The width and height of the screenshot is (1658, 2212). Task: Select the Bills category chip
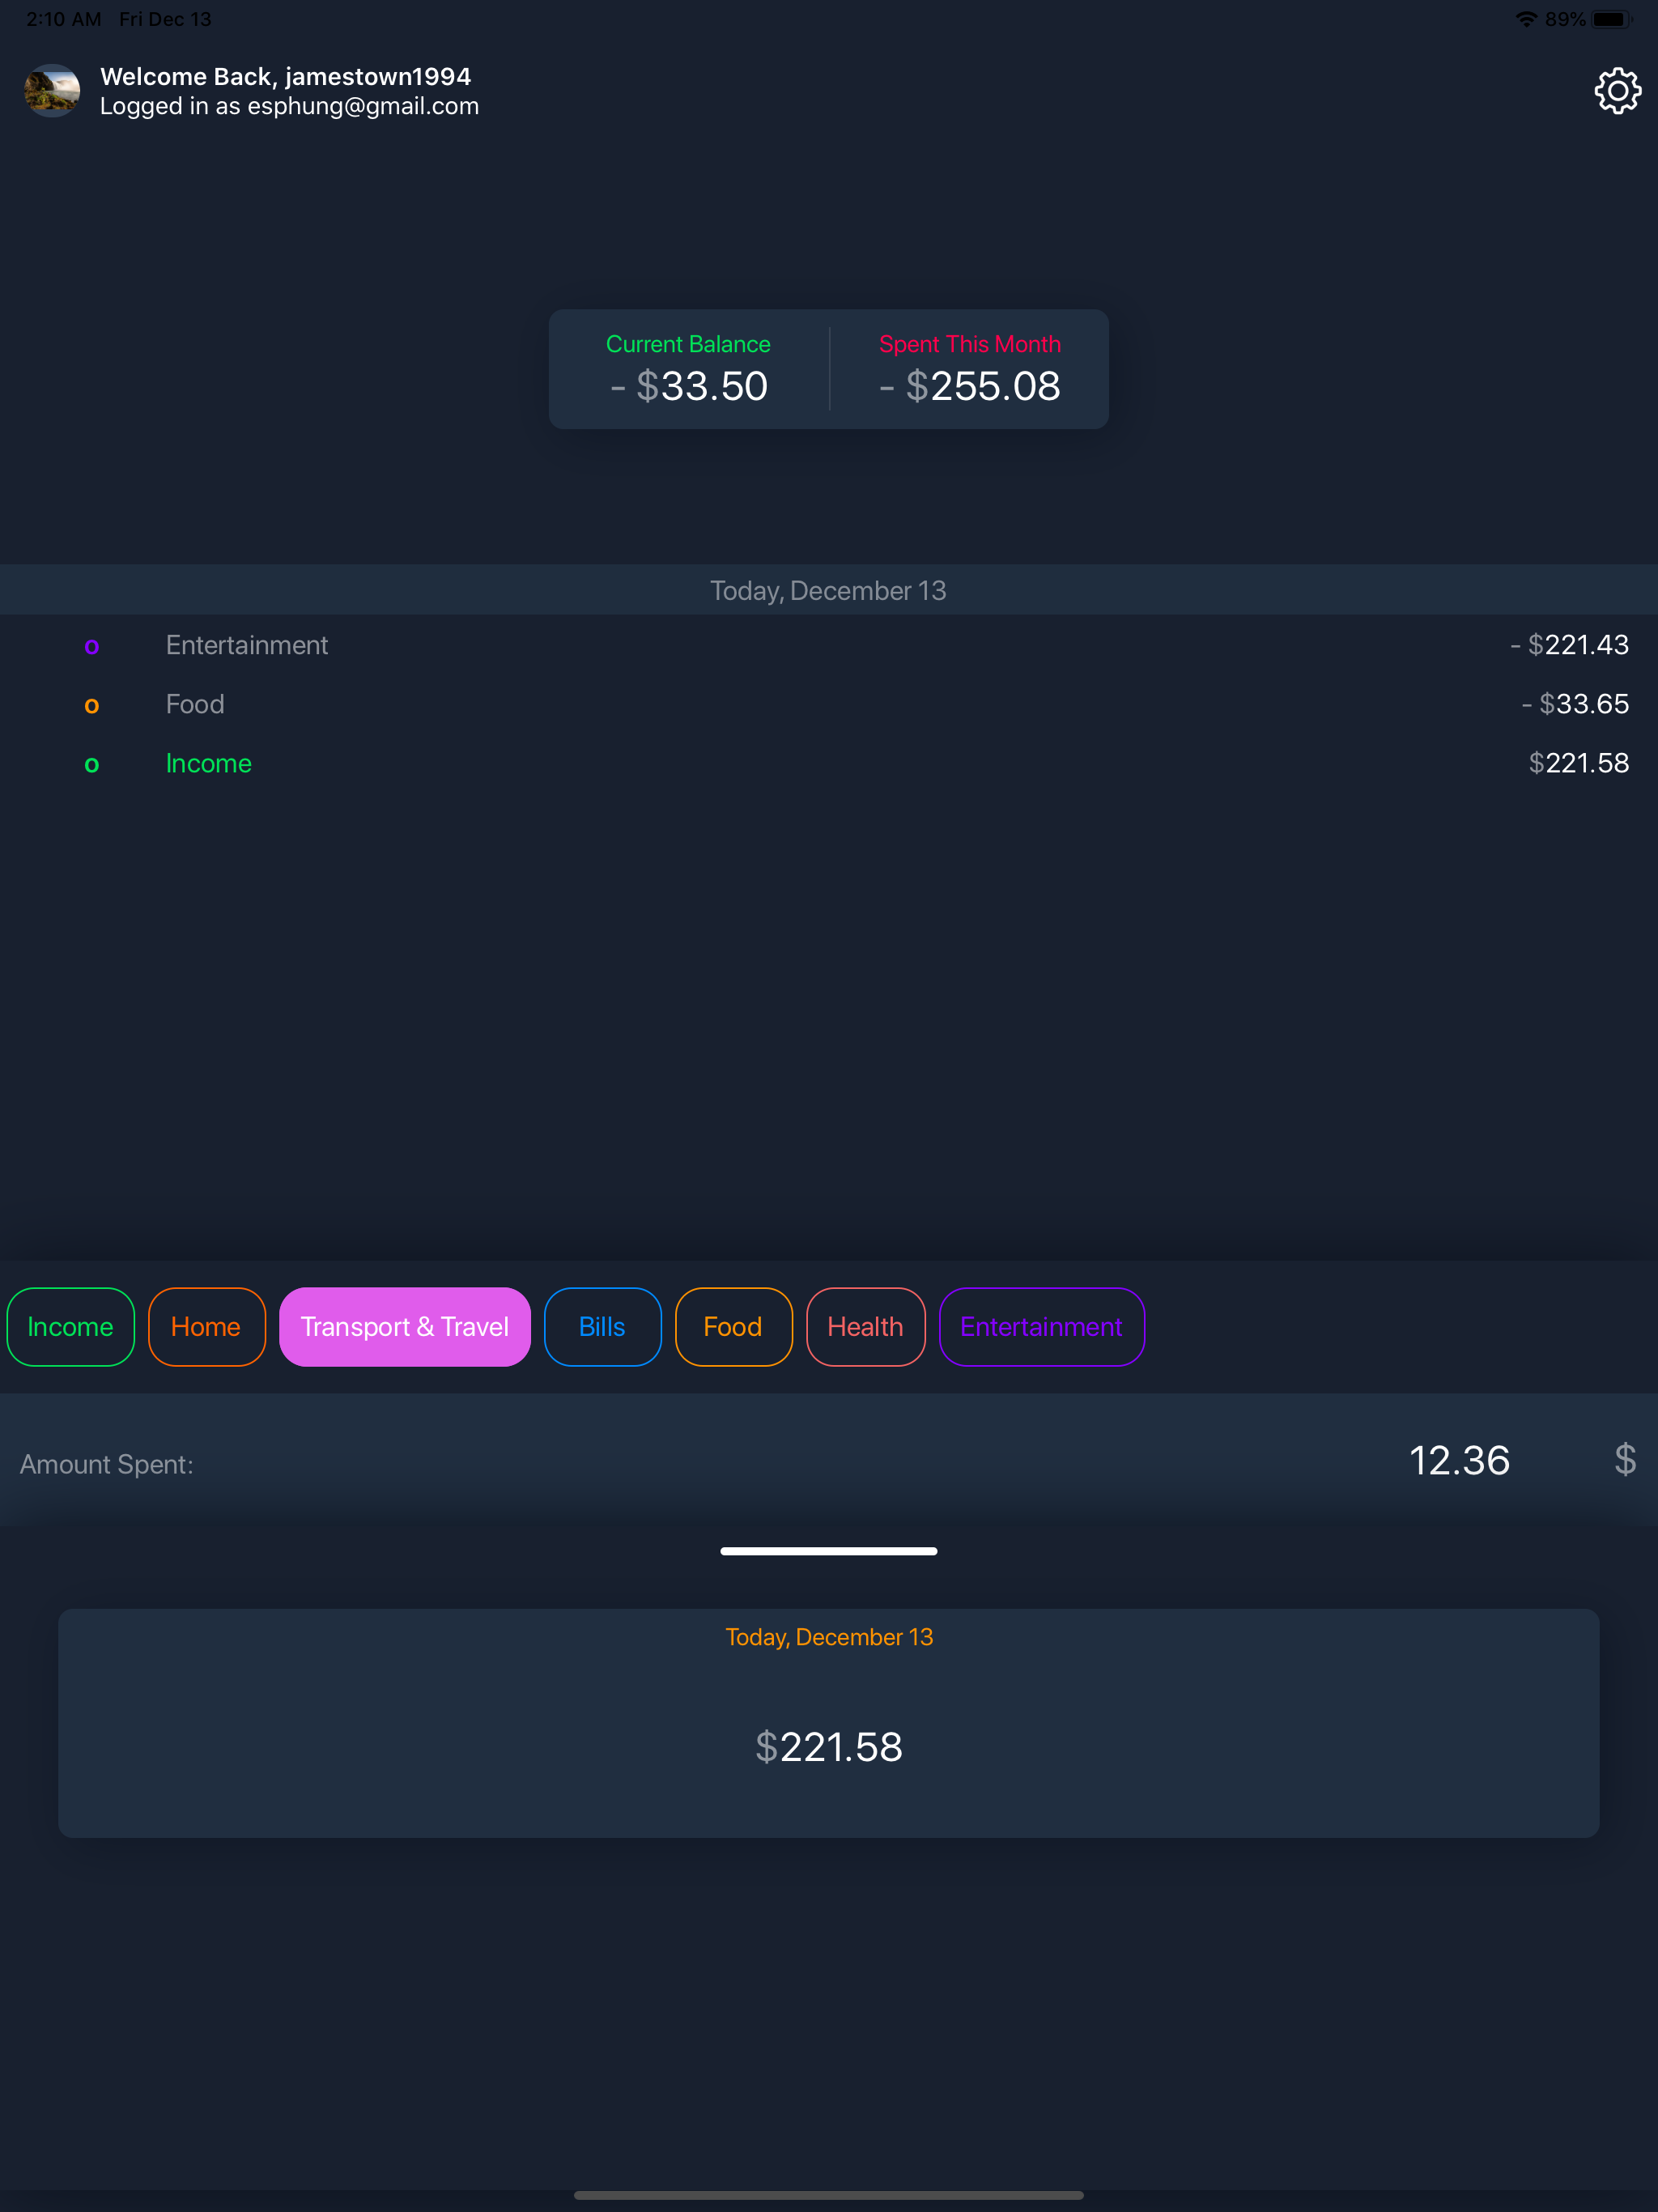click(602, 1326)
